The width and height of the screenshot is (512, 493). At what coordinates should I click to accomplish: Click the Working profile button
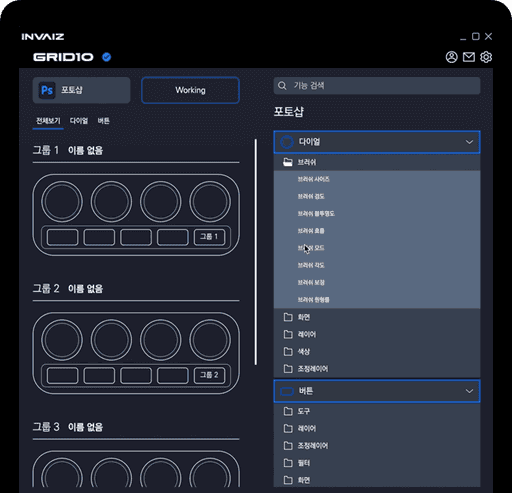pyautogui.click(x=190, y=90)
